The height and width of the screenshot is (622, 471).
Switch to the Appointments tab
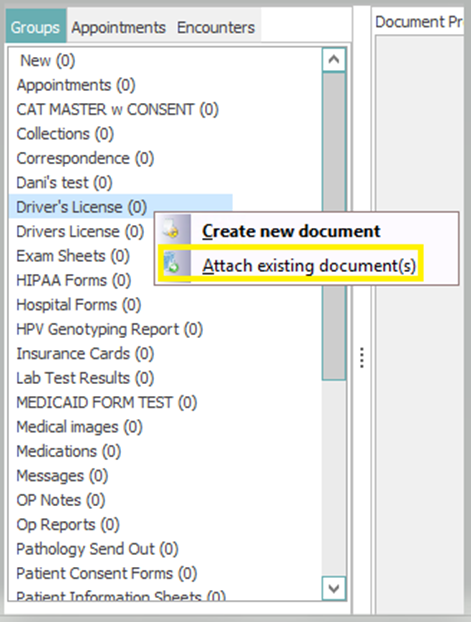[x=118, y=27]
